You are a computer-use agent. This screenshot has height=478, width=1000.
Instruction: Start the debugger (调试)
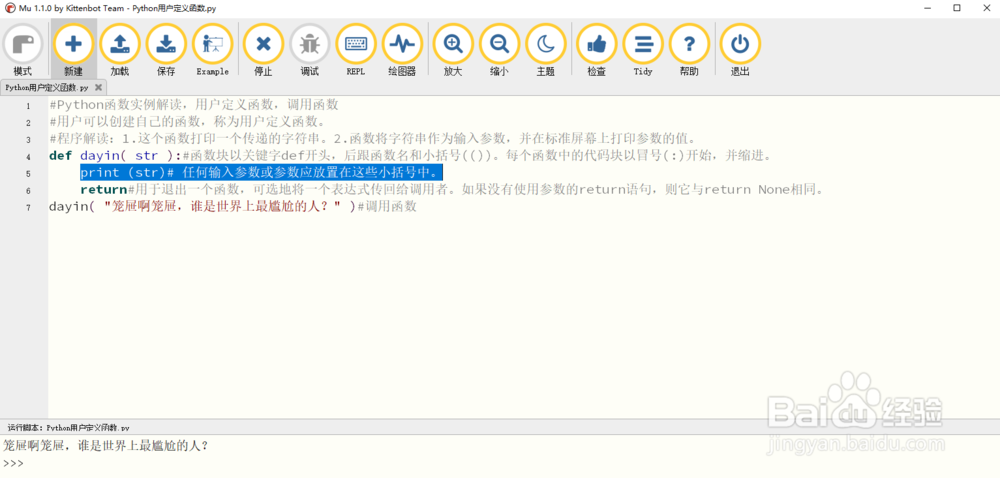[x=309, y=50]
